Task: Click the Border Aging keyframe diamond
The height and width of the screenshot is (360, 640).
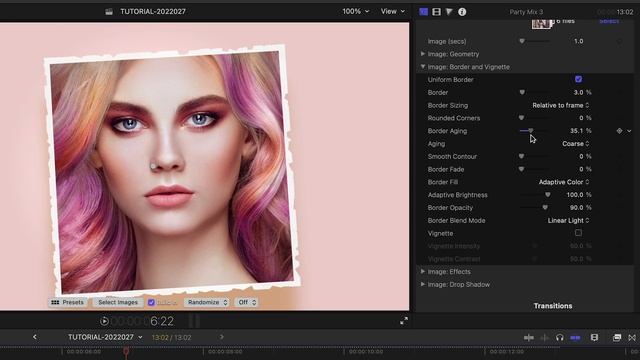Action: pos(620,131)
